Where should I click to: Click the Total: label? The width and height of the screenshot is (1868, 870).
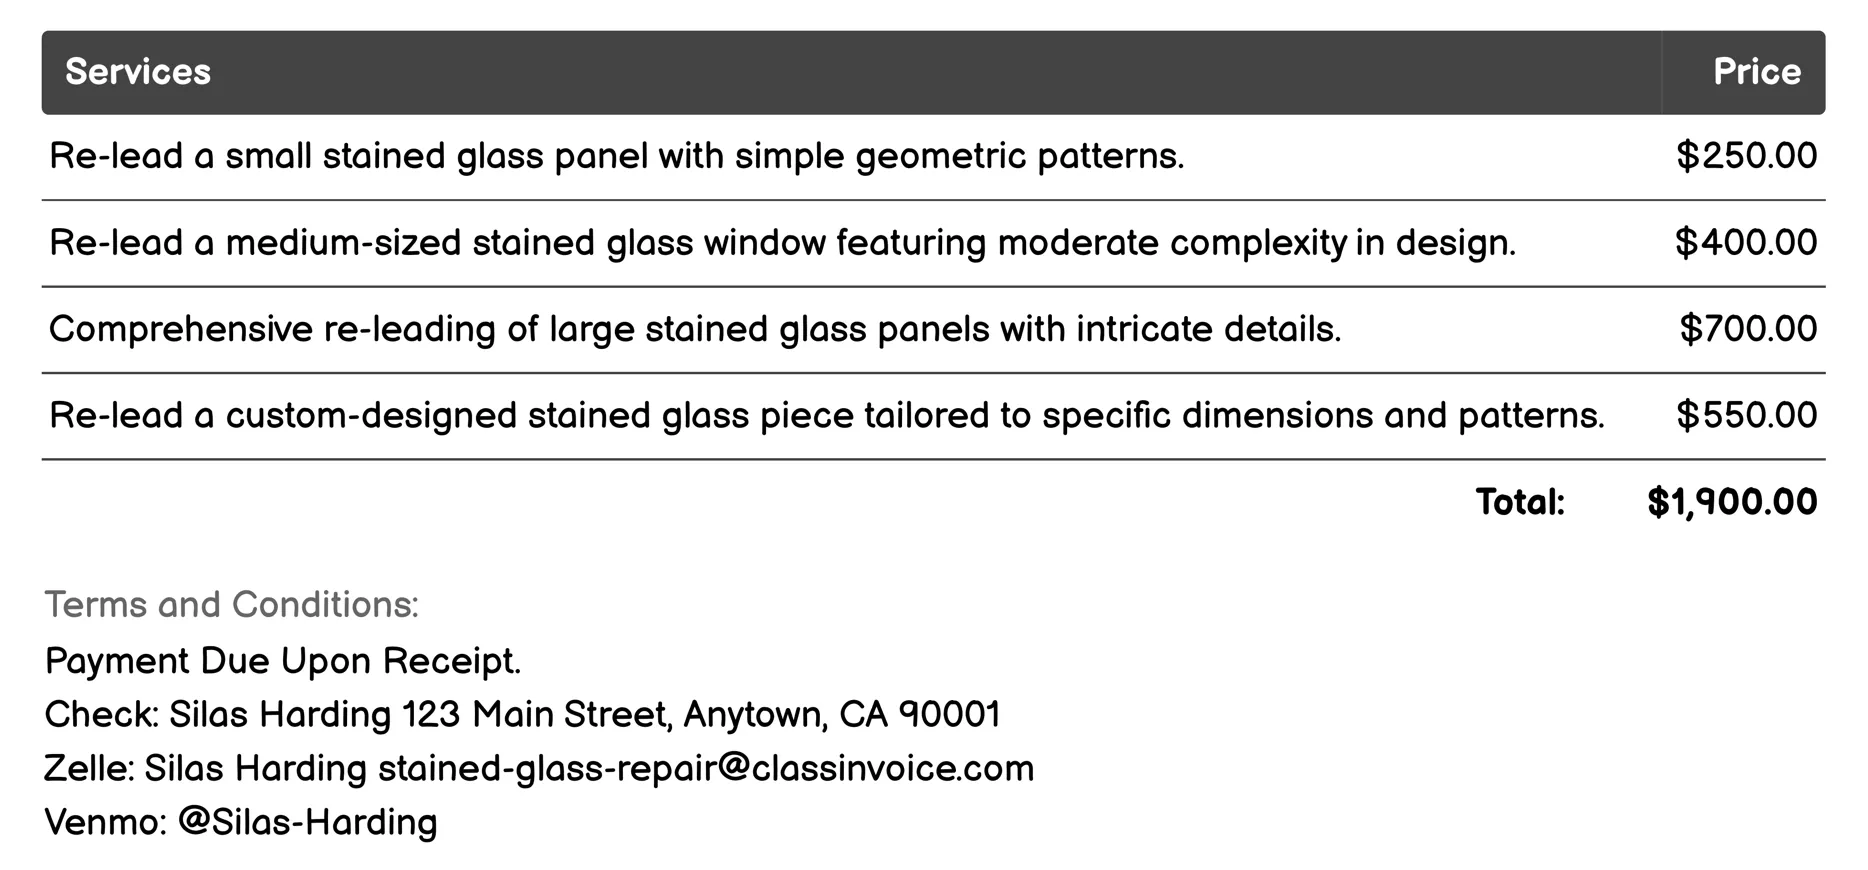(1520, 502)
